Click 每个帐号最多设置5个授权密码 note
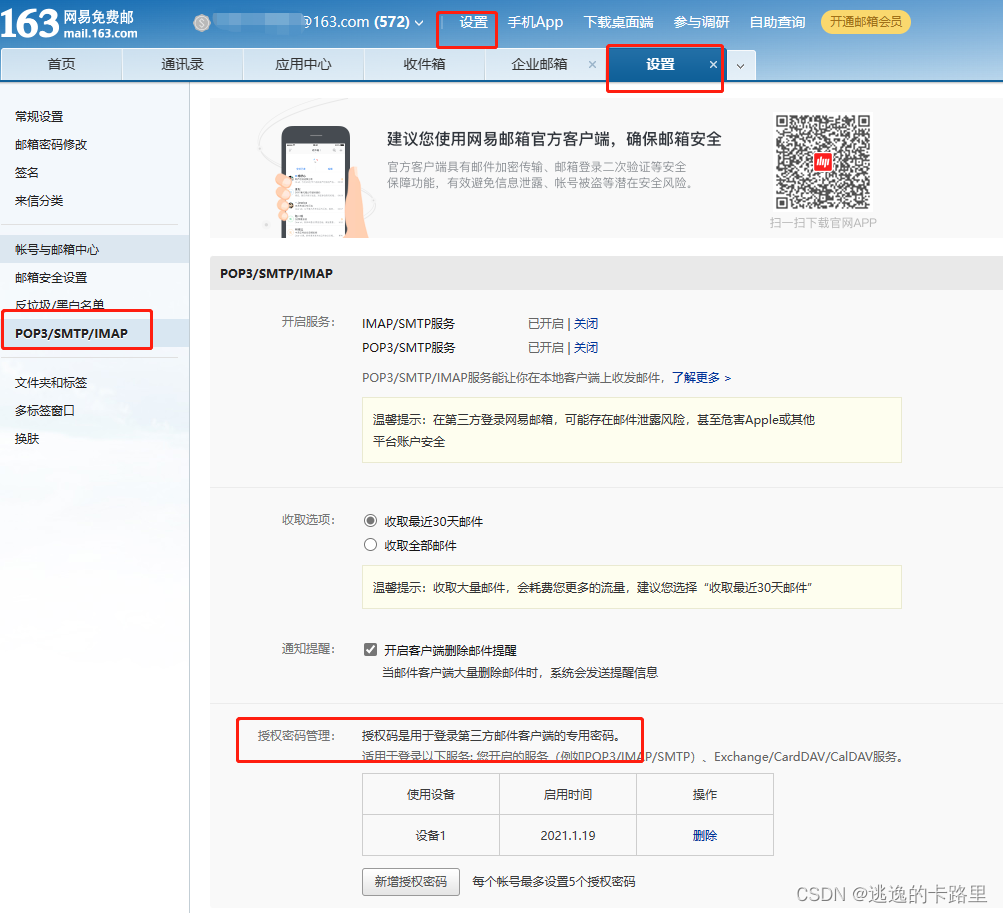Image resolution: width=1003 pixels, height=913 pixels. coord(554,882)
